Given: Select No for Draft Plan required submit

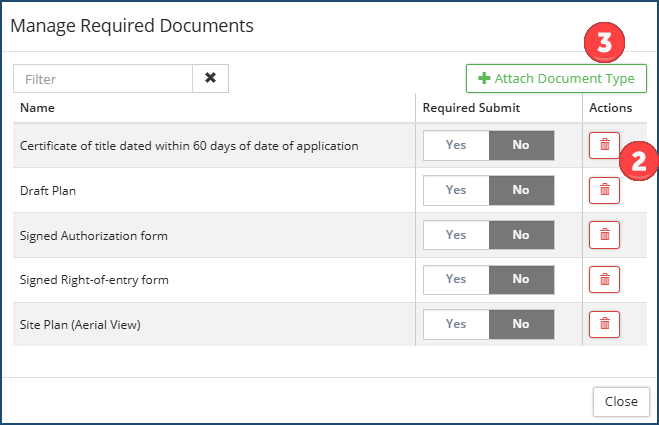Looking at the screenshot, I should (521, 190).
